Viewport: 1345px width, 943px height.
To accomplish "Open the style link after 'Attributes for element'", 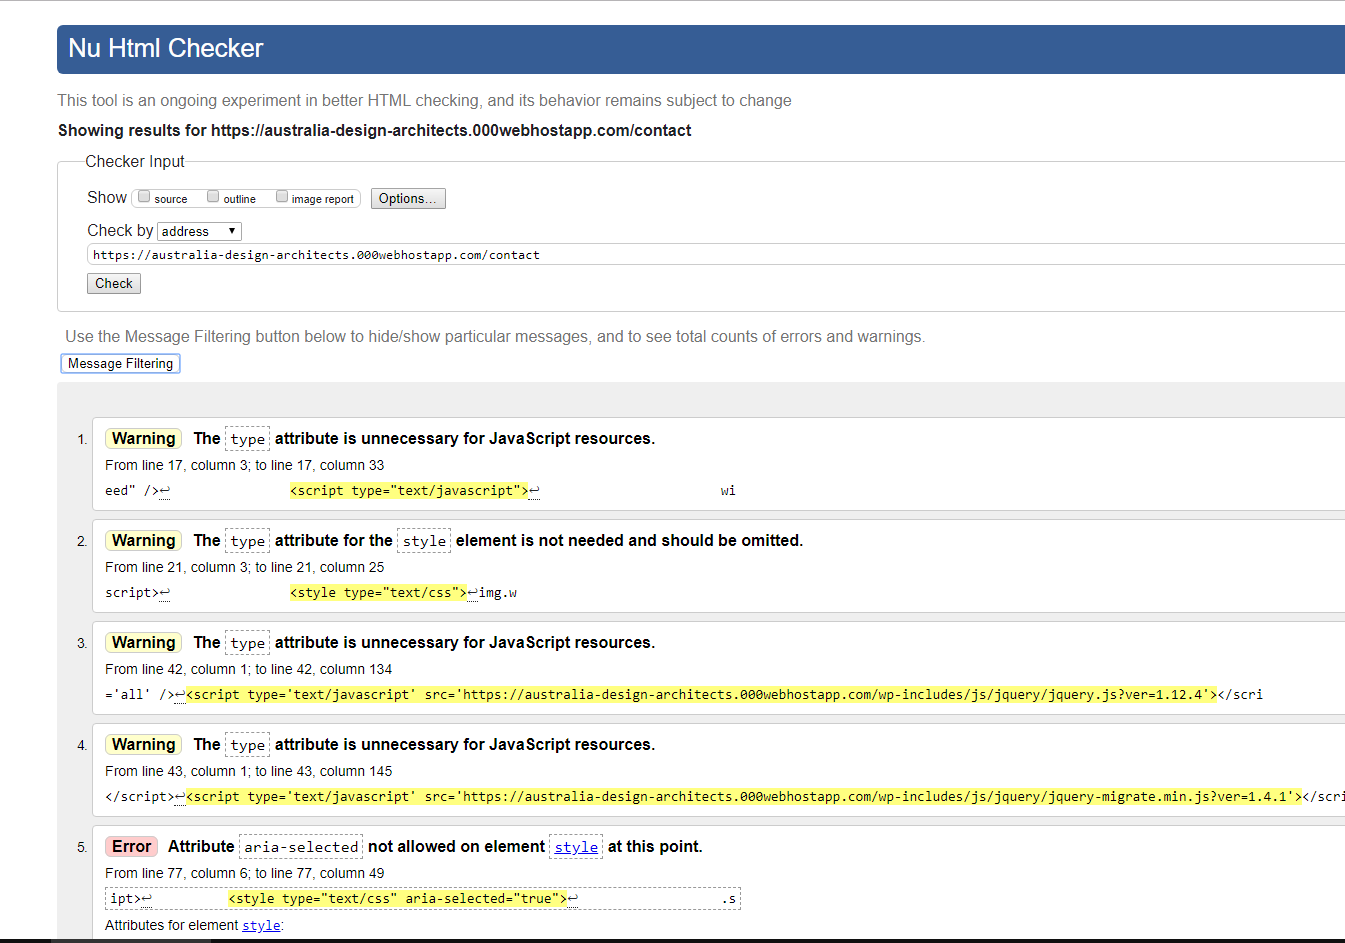I will [x=261, y=926].
